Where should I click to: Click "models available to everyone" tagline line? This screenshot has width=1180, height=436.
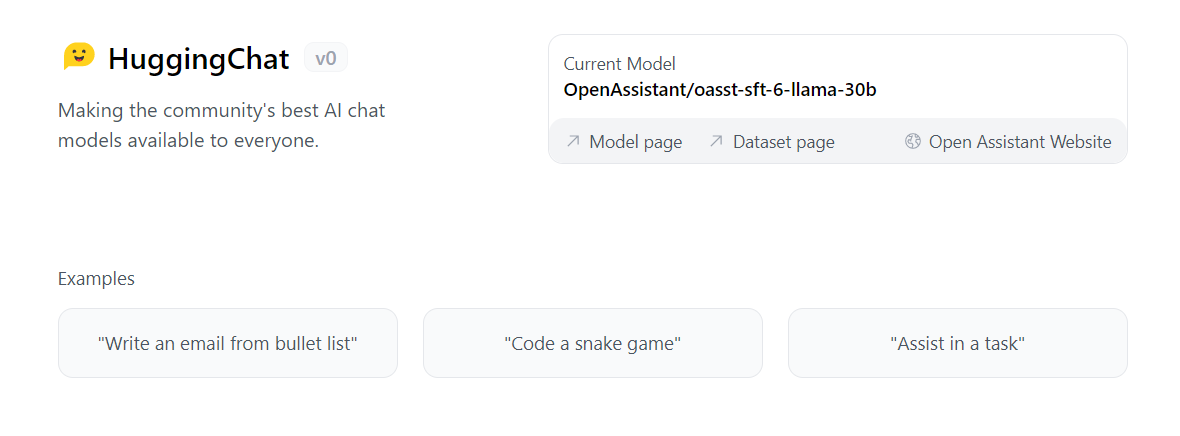pos(188,140)
